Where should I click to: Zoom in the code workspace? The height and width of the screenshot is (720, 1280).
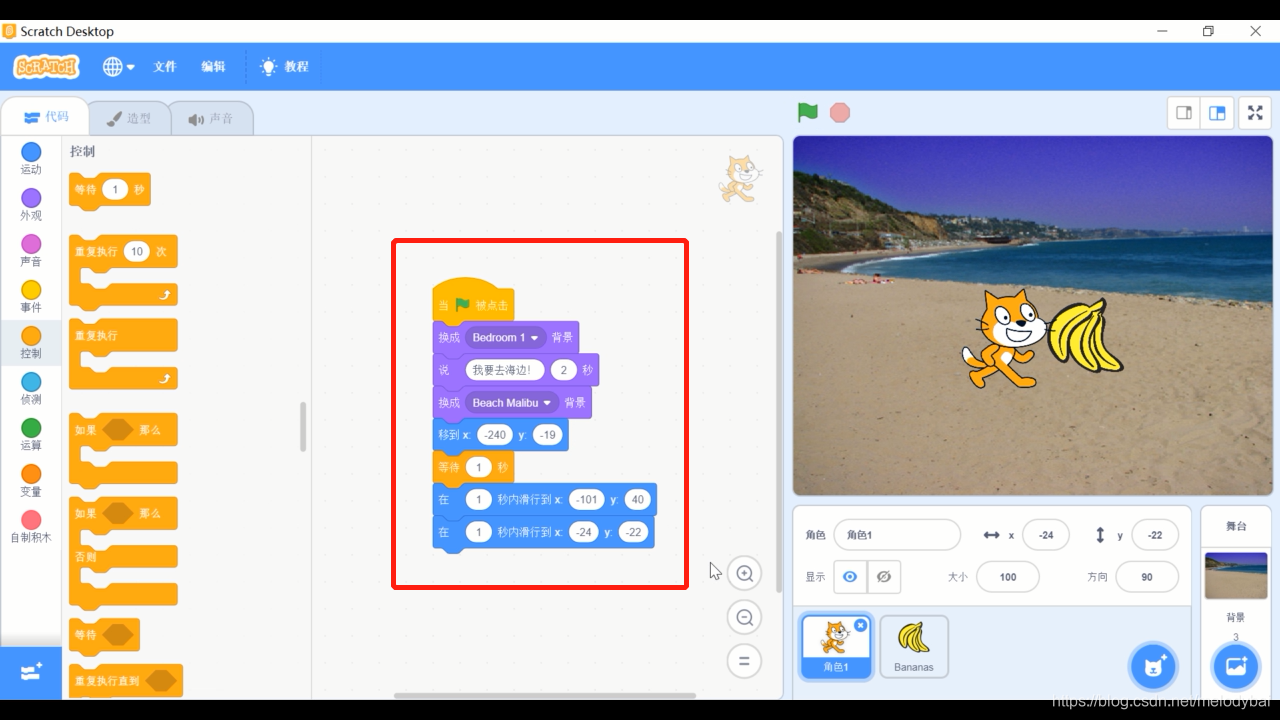pos(744,573)
